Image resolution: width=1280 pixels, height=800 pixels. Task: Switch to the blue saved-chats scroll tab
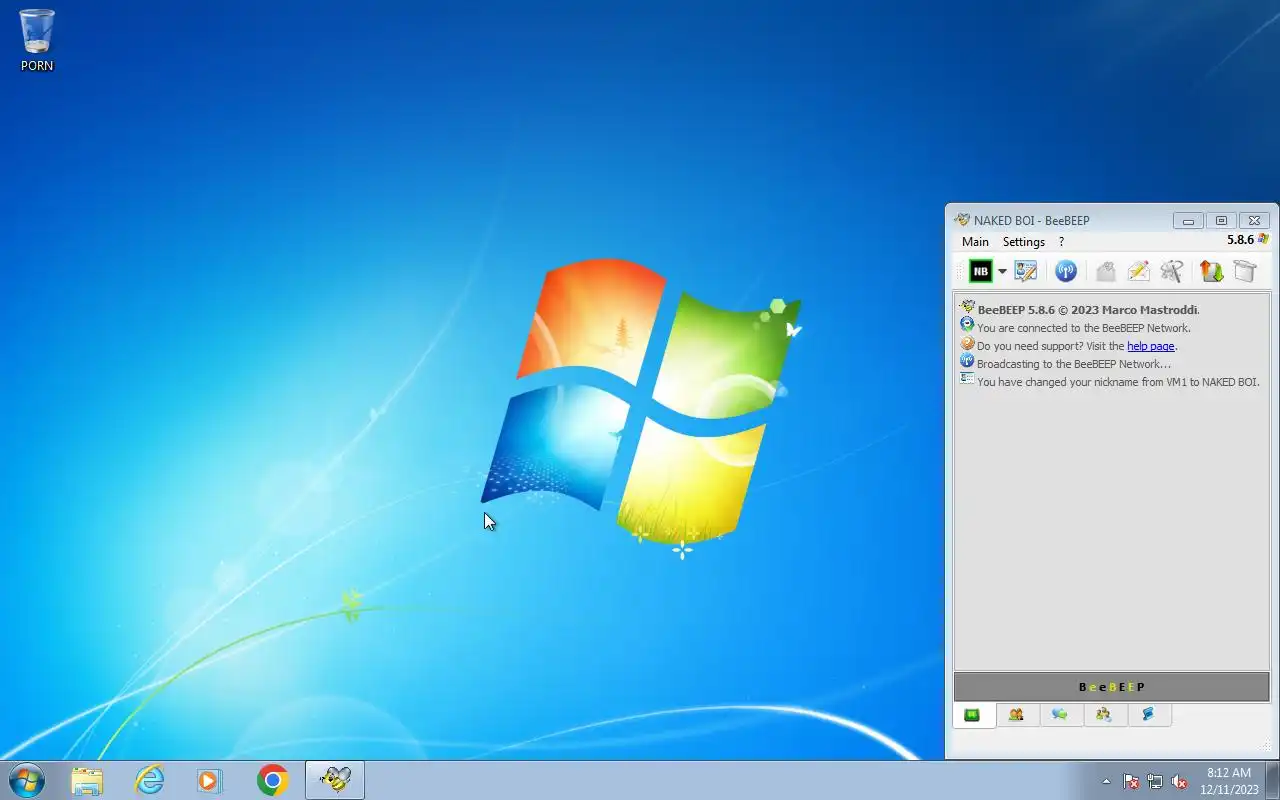[1149, 715]
